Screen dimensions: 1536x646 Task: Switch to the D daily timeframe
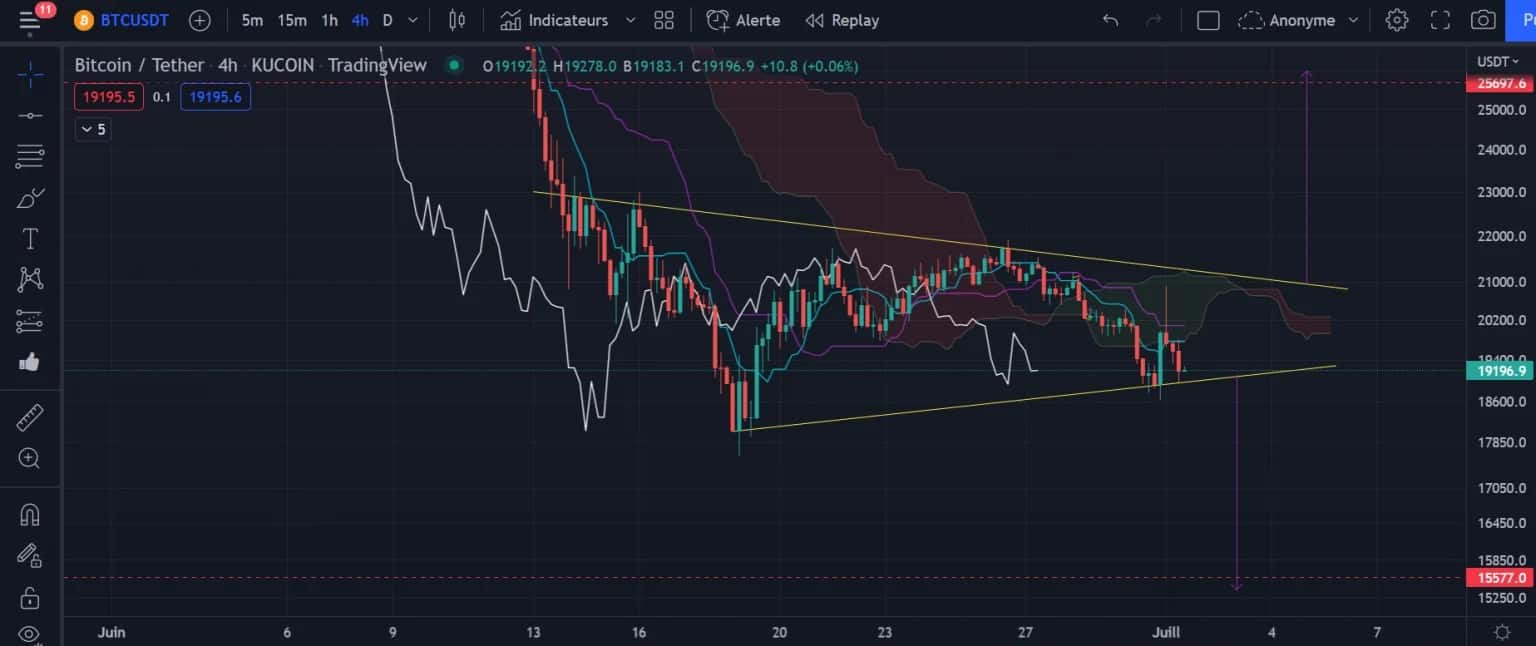click(x=388, y=20)
